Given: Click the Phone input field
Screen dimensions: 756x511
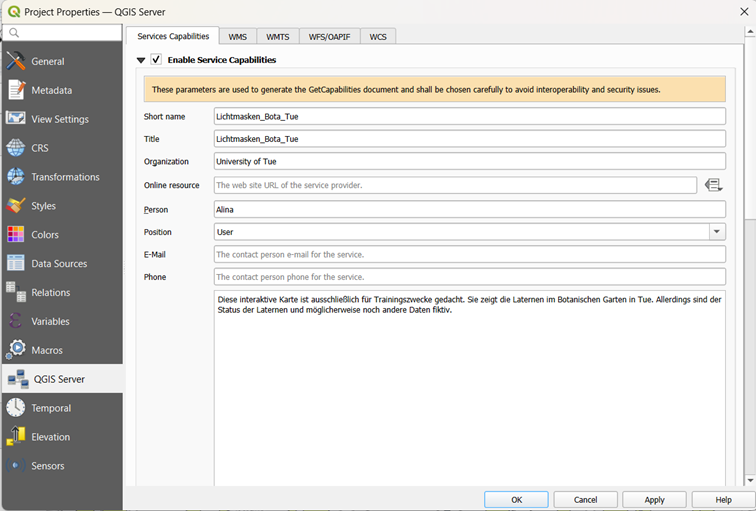Looking at the screenshot, I should click(x=470, y=277).
